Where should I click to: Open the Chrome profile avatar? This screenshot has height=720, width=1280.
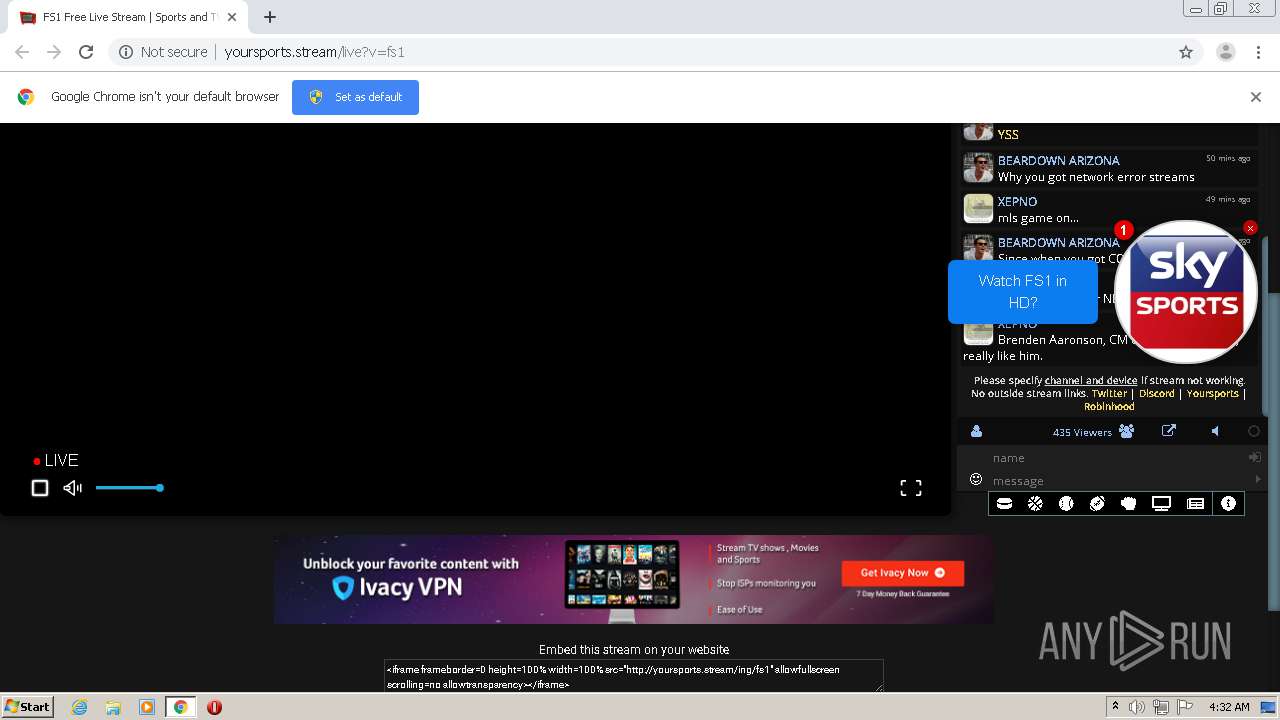pos(1225,52)
